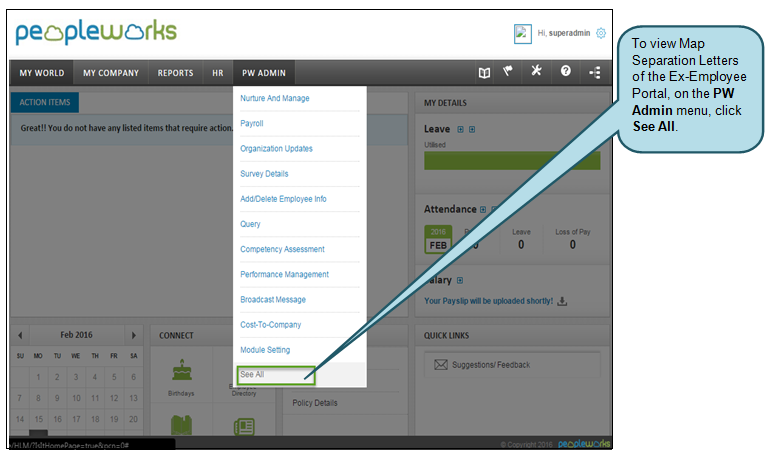Select Broadcast Message in the menu
The image size is (768, 454).
pyautogui.click(x=273, y=300)
